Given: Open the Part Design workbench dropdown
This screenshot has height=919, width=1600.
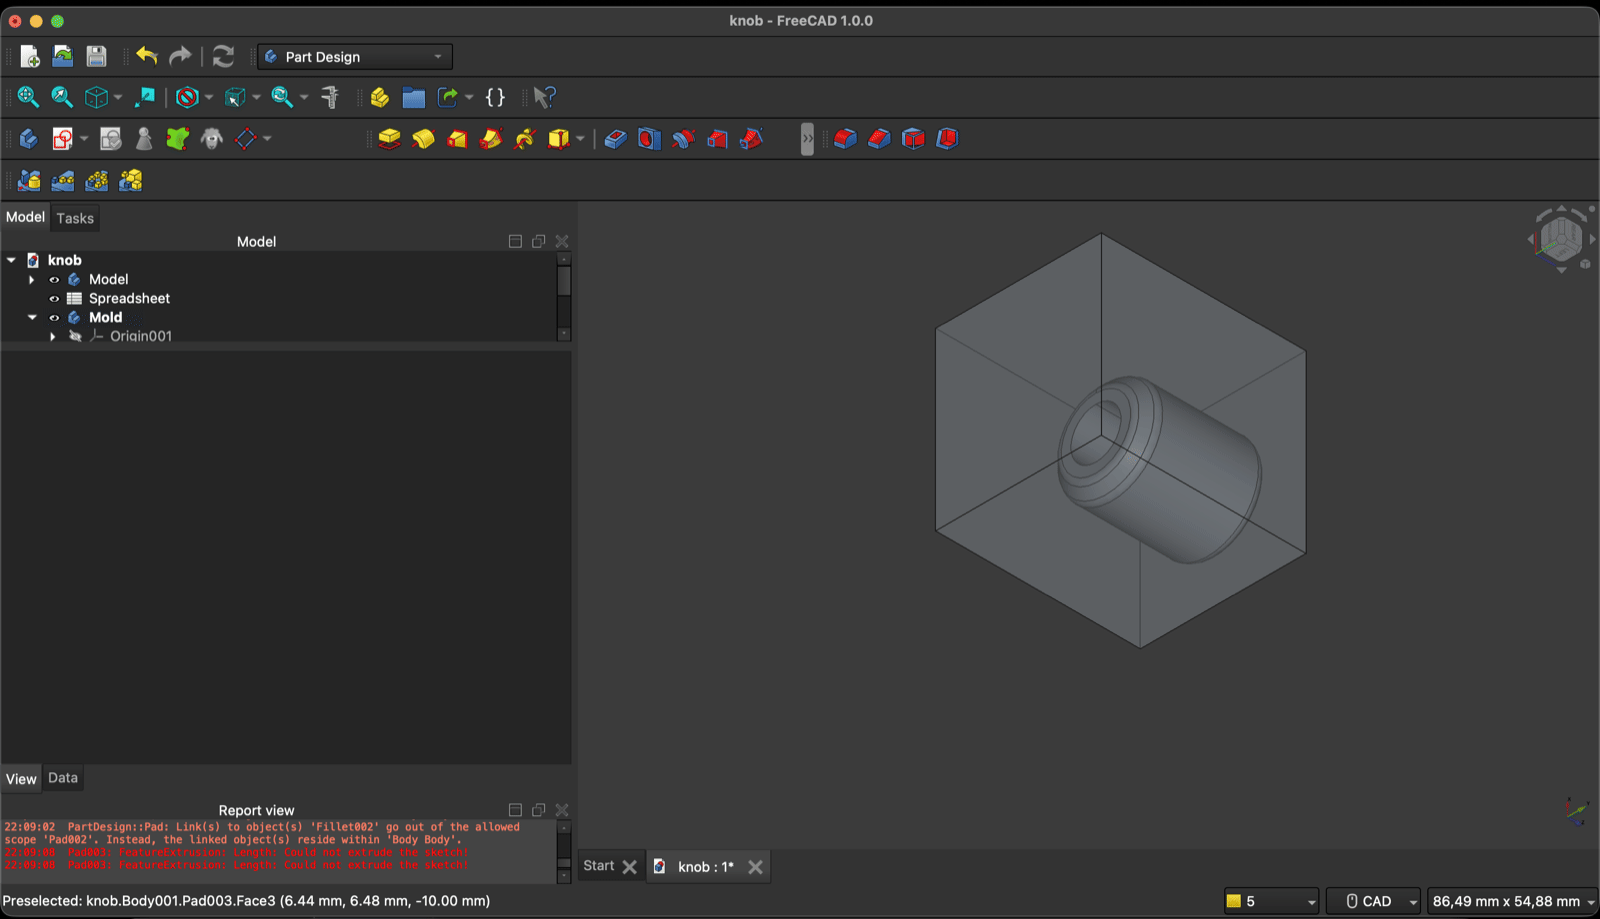Looking at the screenshot, I should click(x=355, y=57).
